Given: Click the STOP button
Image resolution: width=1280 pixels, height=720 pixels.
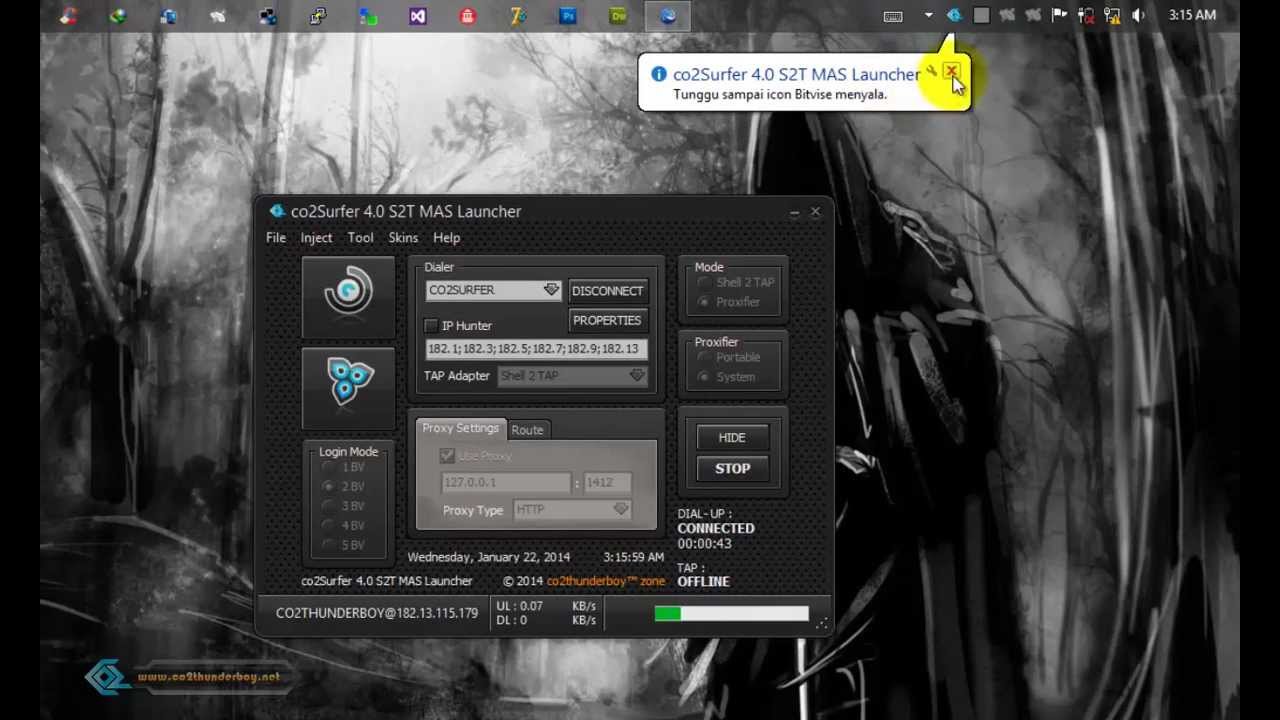Looking at the screenshot, I should (732, 468).
